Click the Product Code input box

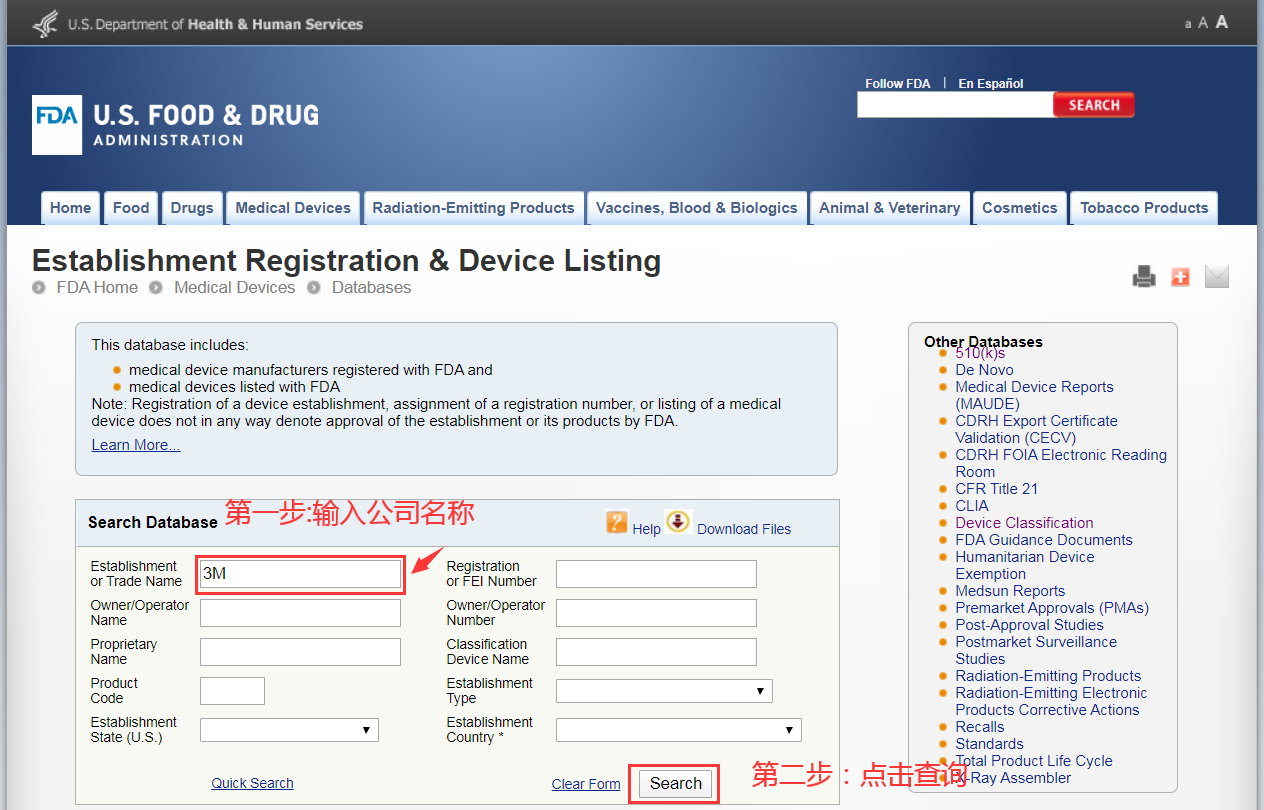pyautogui.click(x=232, y=691)
